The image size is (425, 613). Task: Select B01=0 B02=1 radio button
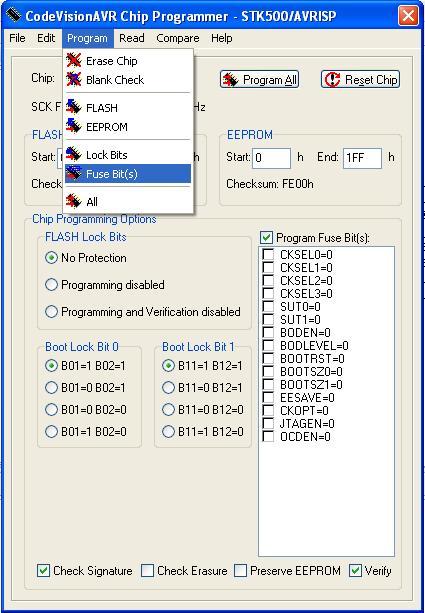click(51, 387)
